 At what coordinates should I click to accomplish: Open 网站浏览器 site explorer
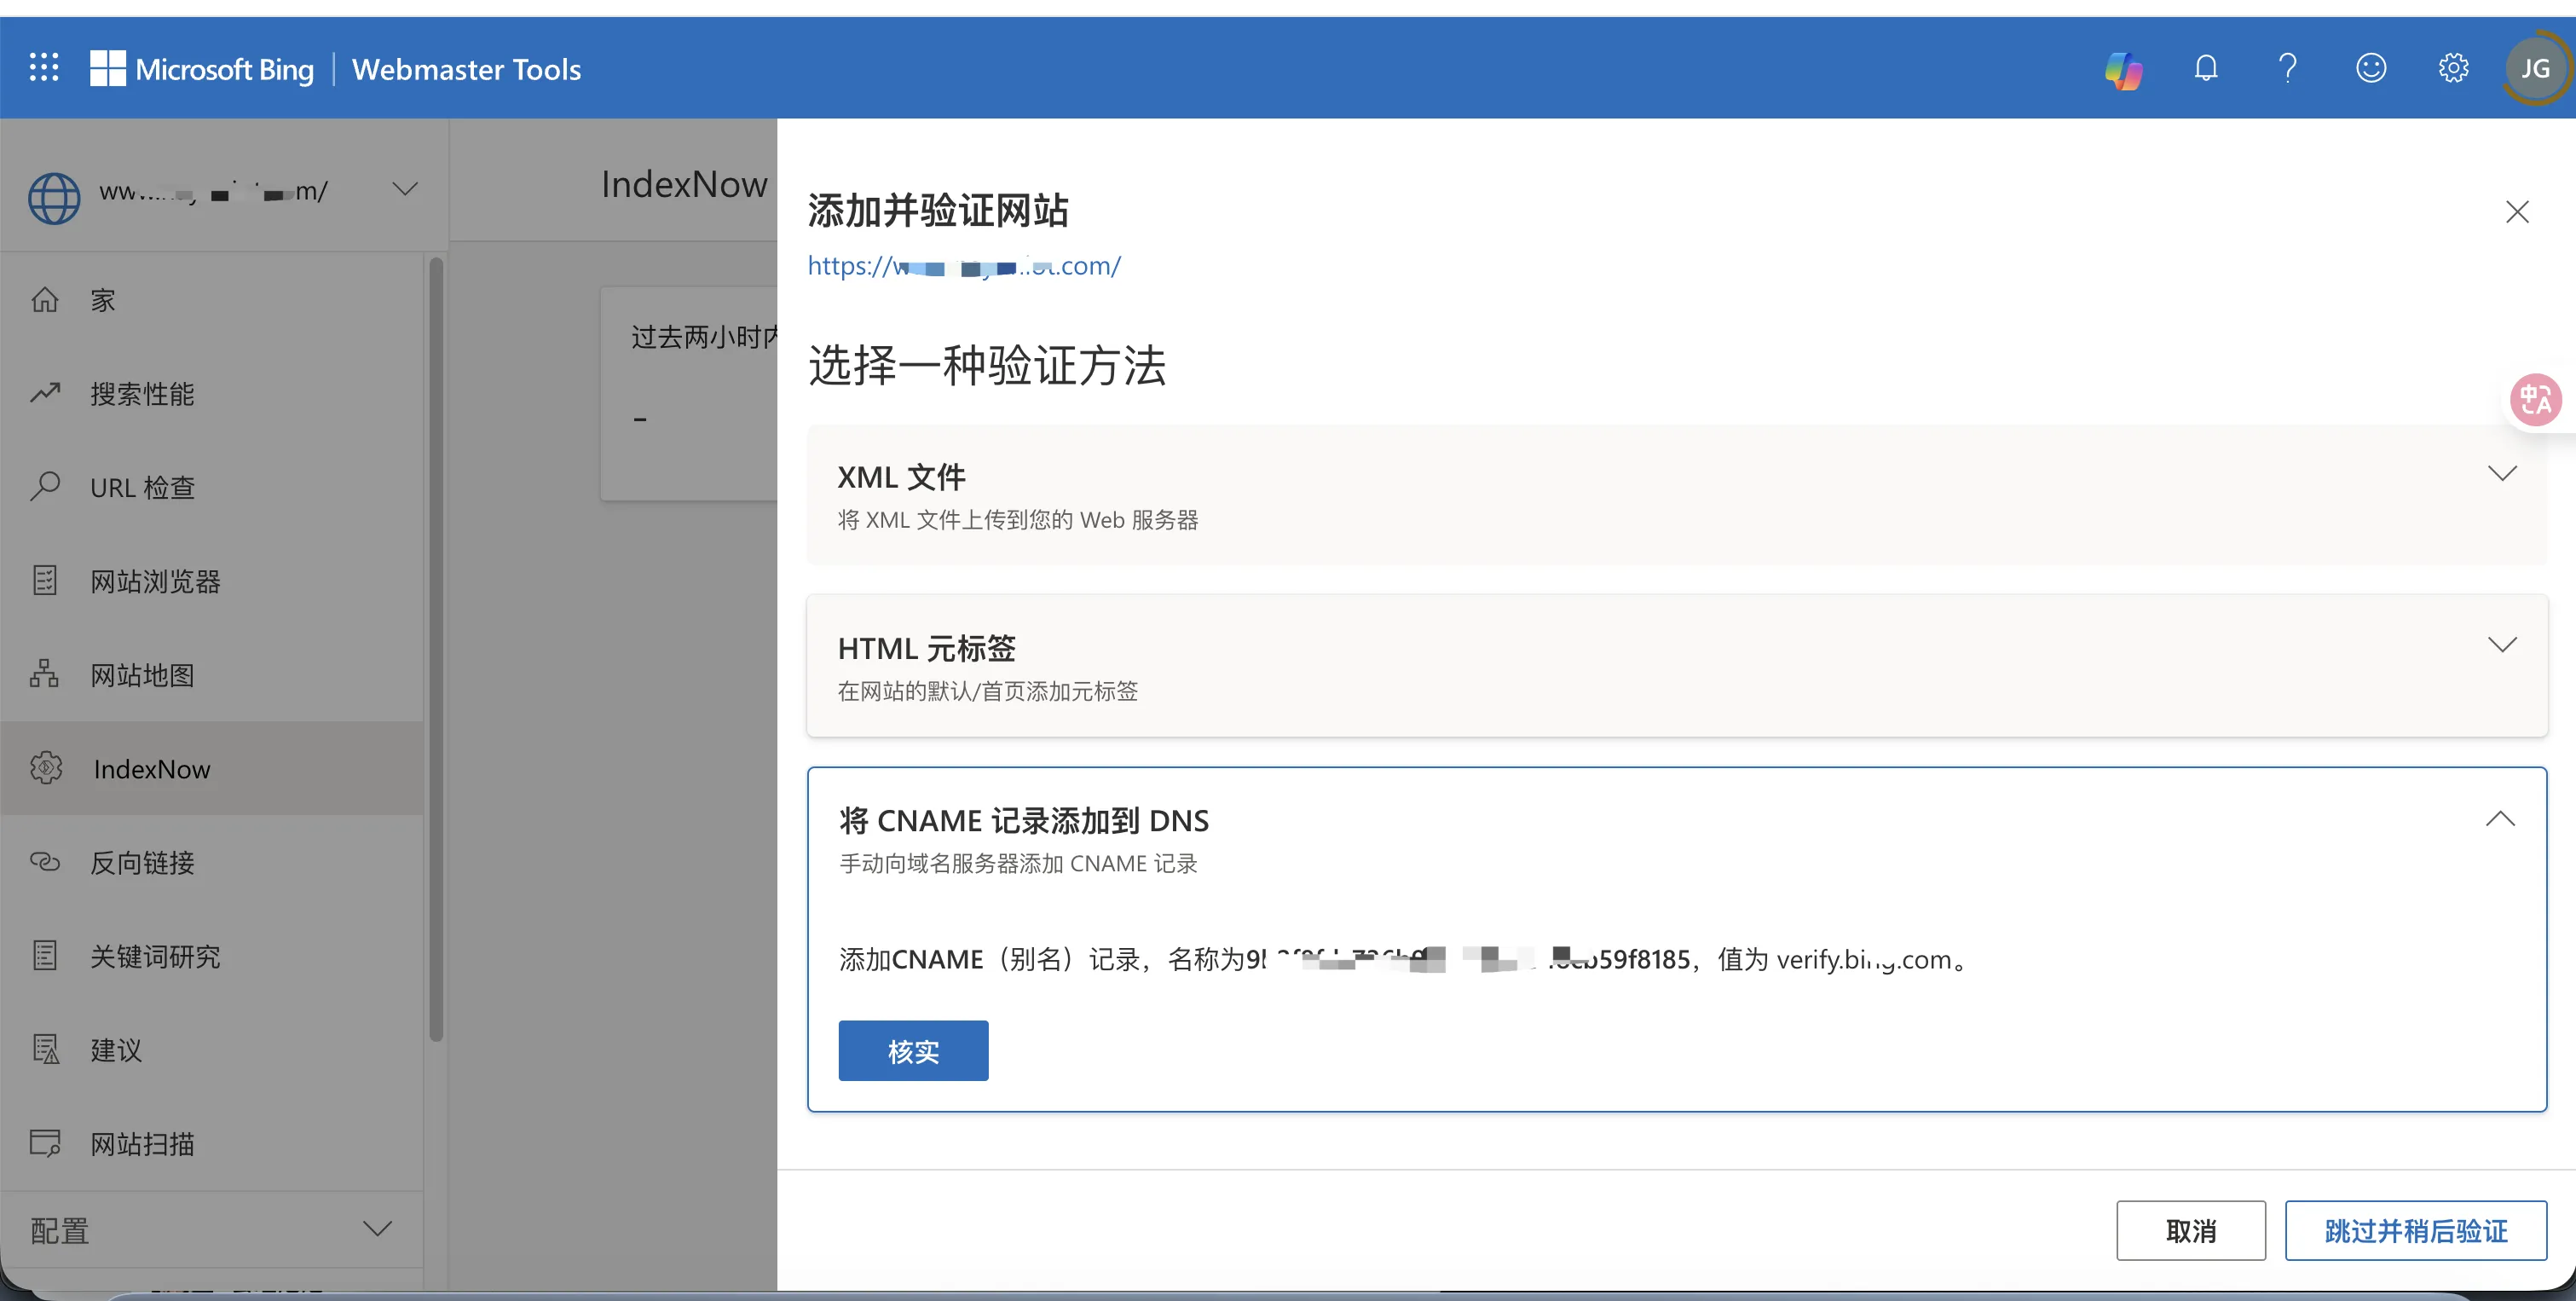click(x=155, y=580)
